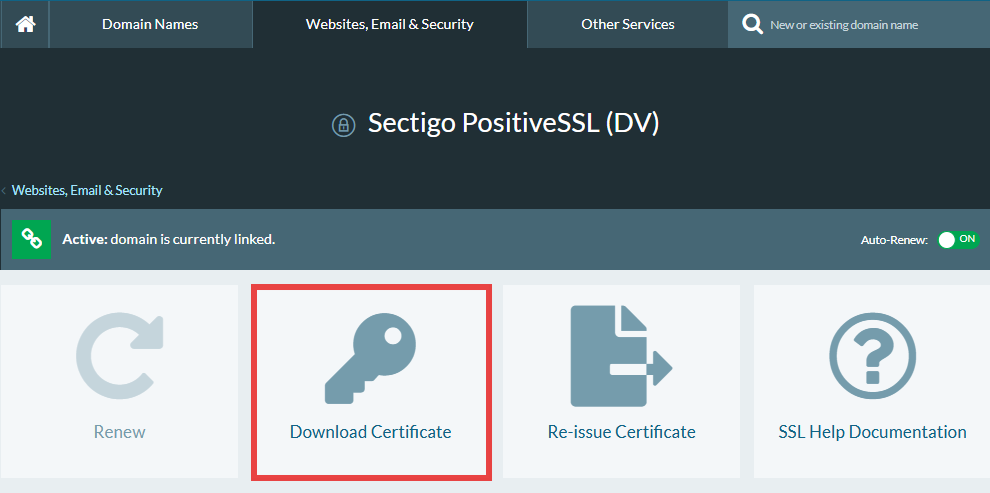This screenshot has height=493, width=990.
Task: Click the question mark help icon
Action: [x=872, y=357]
